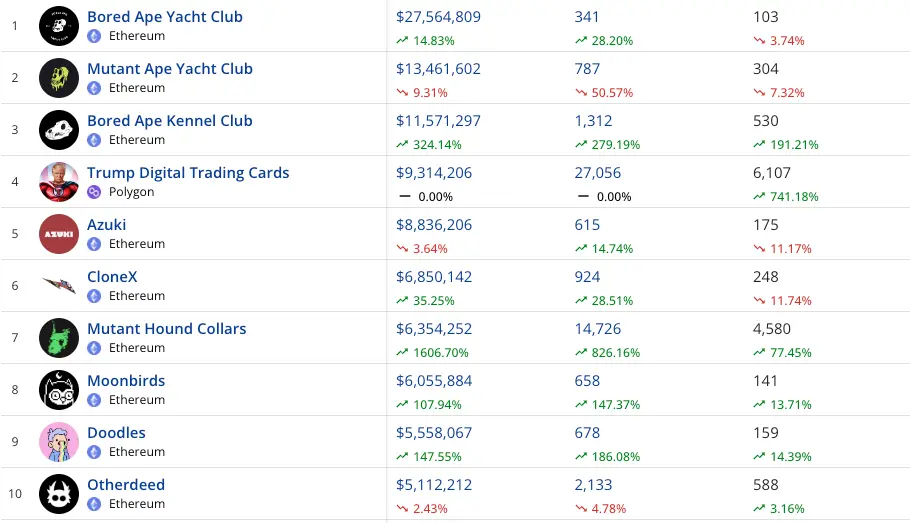Click the 186.08% change in Doodles row
910x523 pixels.
coord(616,456)
